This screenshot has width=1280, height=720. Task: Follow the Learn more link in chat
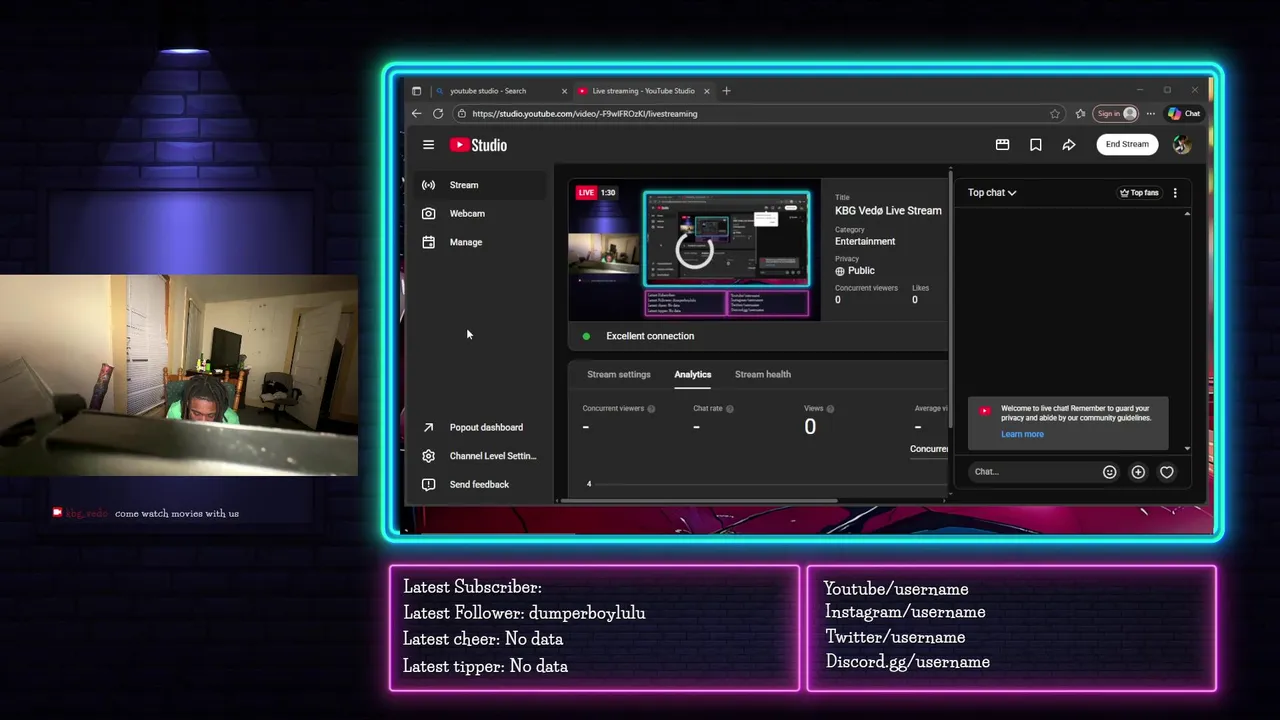[1022, 434]
